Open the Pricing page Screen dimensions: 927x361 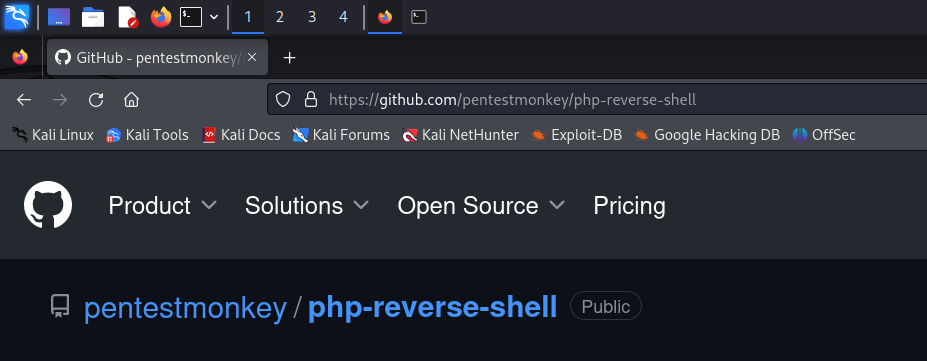point(630,206)
